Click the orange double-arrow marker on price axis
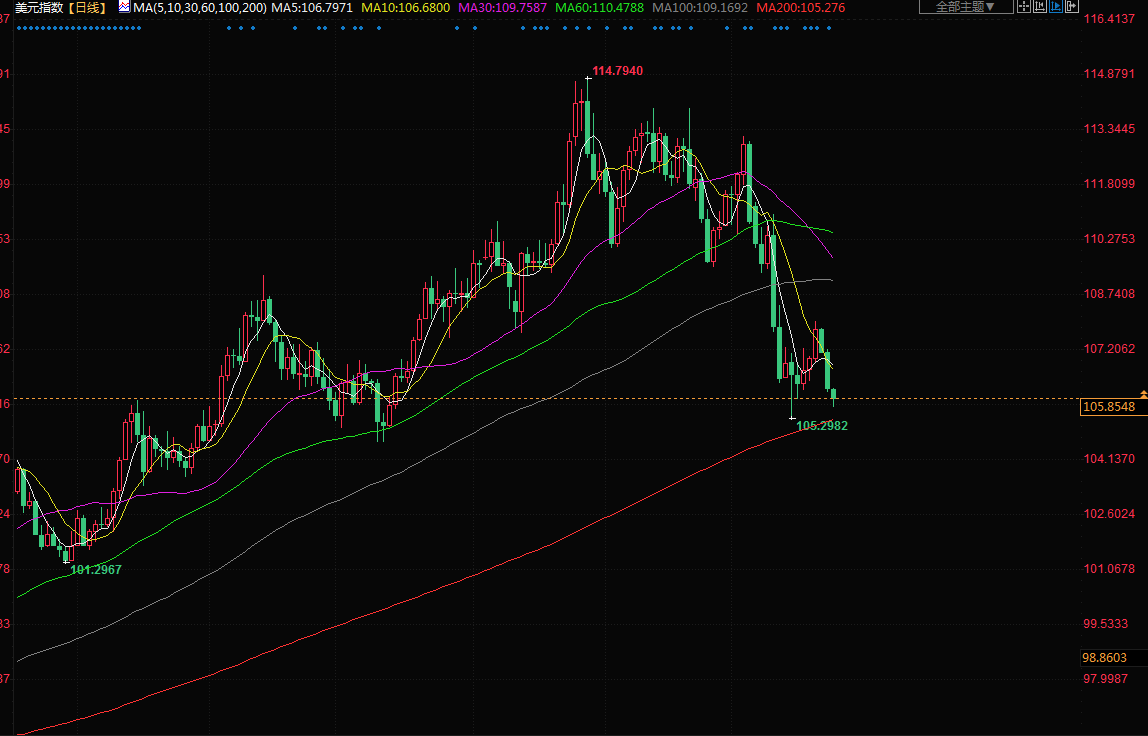The image size is (1148, 736). [x=1143, y=396]
